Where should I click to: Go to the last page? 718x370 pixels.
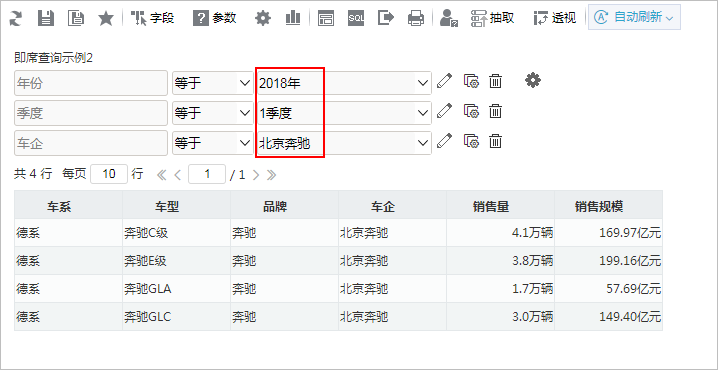[272, 174]
